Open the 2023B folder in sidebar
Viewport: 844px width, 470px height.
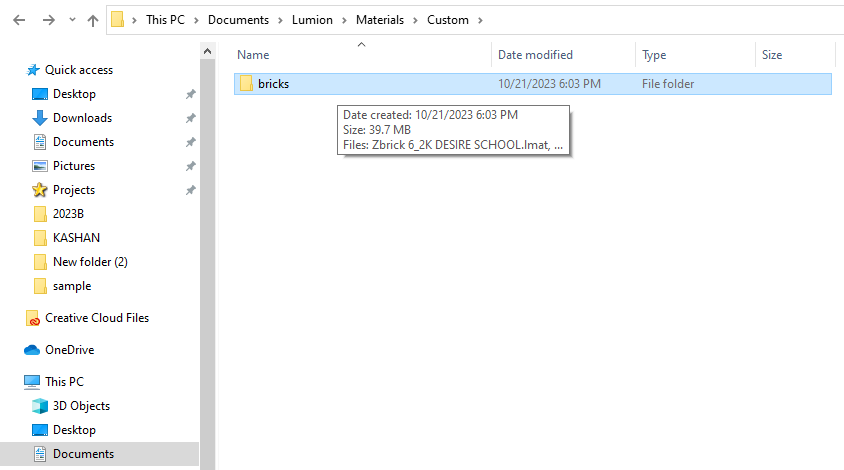(68, 214)
